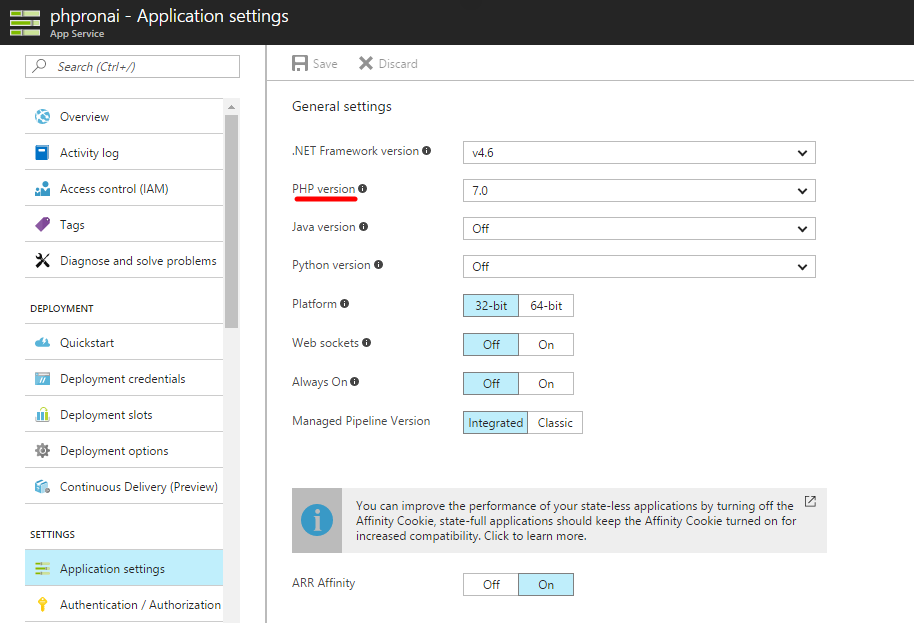Open the Python version dropdown
Viewport: 914px width, 623px height.
tap(639, 266)
